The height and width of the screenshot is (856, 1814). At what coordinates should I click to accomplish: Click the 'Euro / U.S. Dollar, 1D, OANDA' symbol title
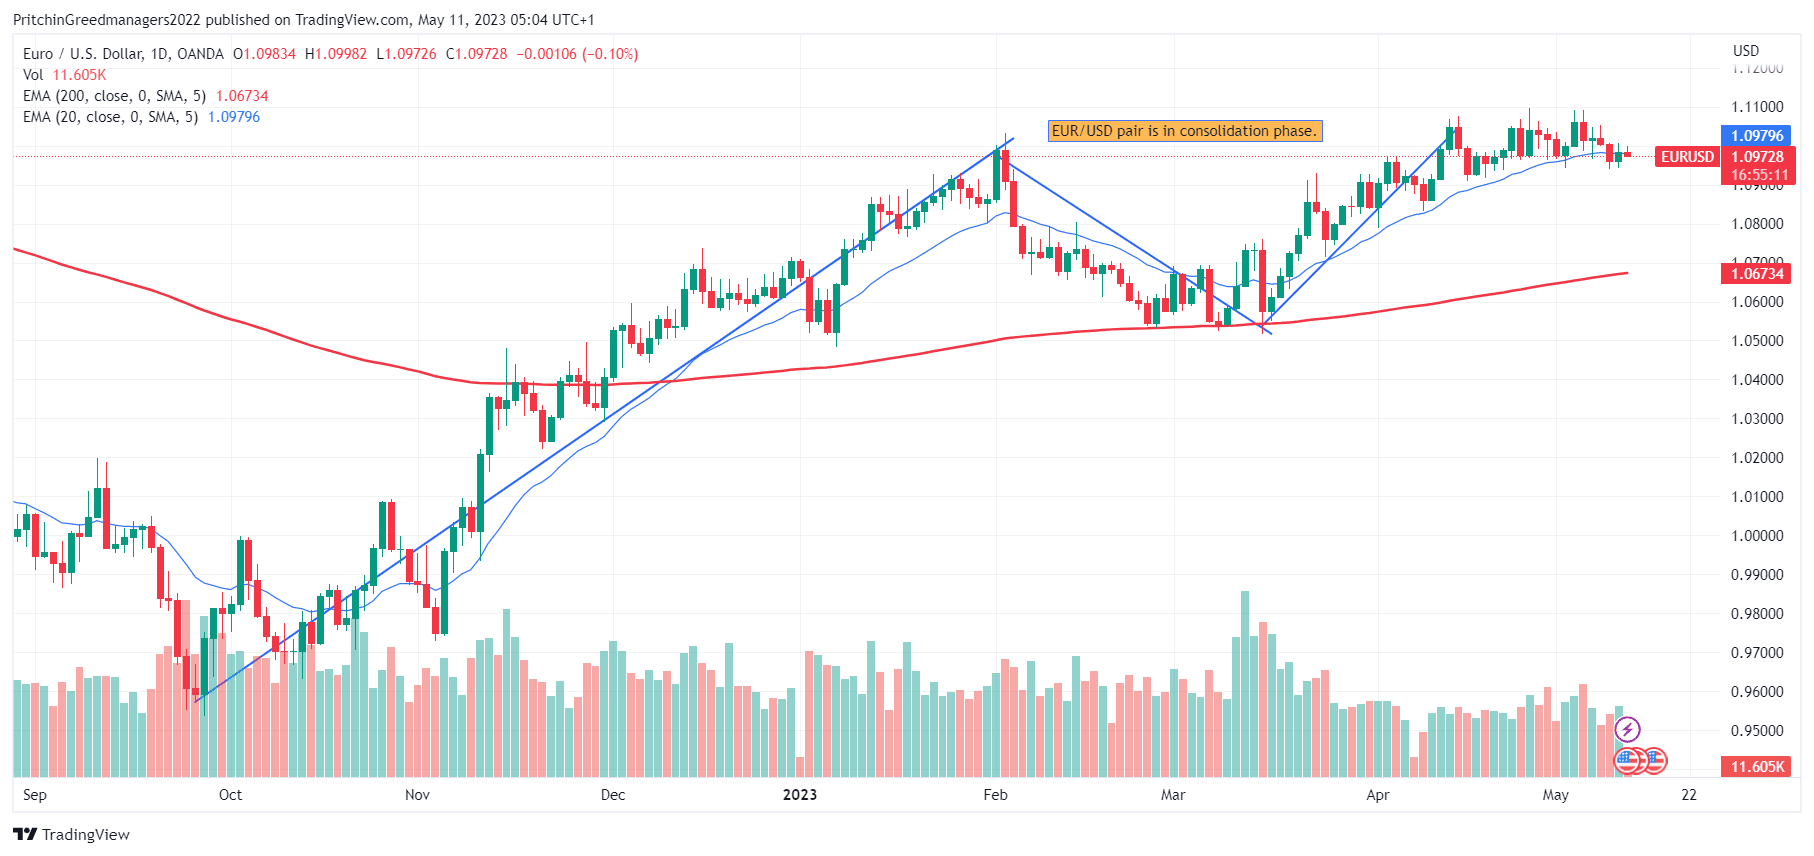tap(123, 54)
